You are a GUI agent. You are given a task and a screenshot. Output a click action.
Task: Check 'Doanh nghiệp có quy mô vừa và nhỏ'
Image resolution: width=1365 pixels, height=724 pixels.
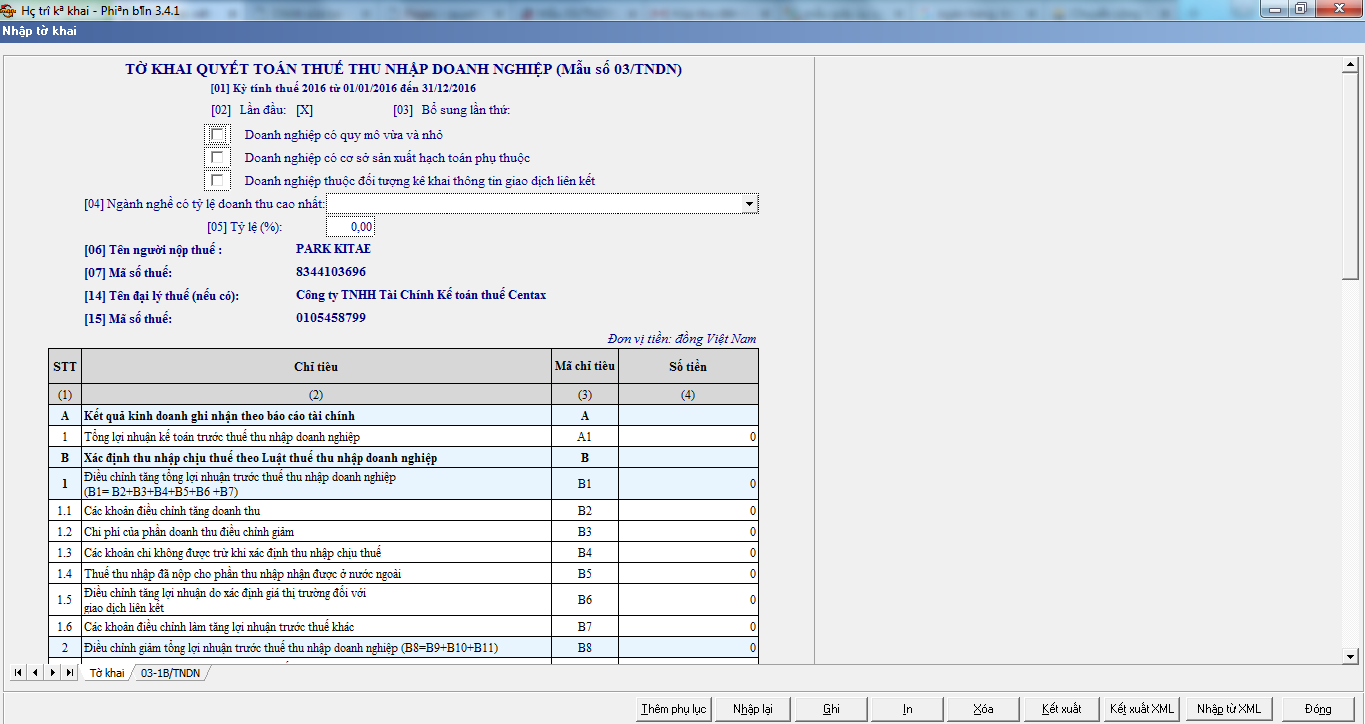pos(217,134)
